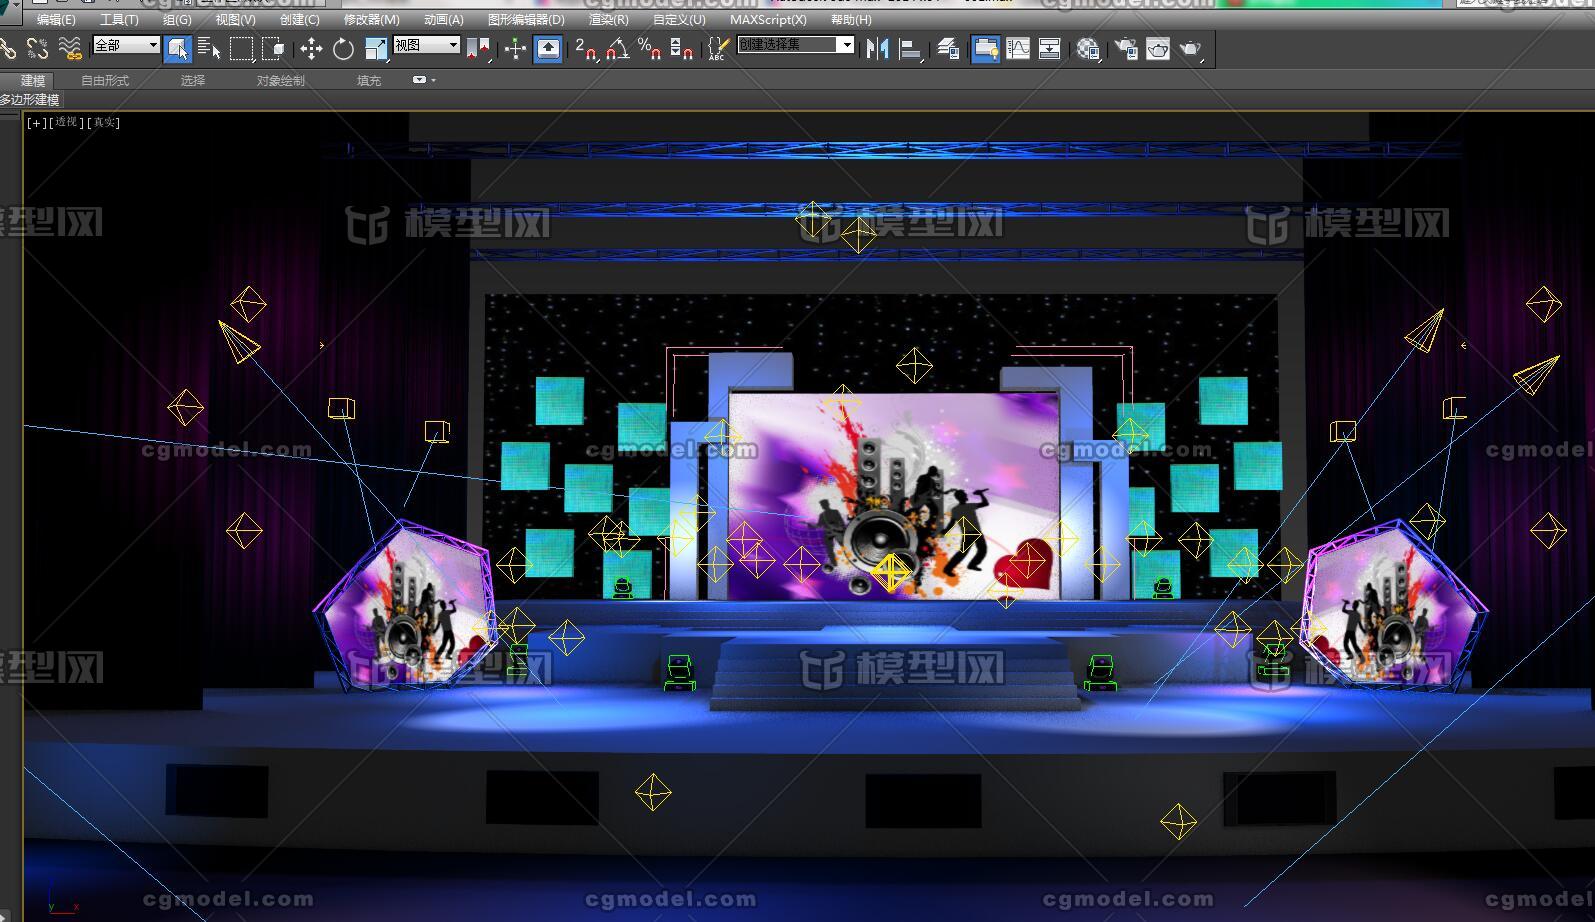
Task: Toggle Window/Crossing selection mode
Action: coord(273,48)
